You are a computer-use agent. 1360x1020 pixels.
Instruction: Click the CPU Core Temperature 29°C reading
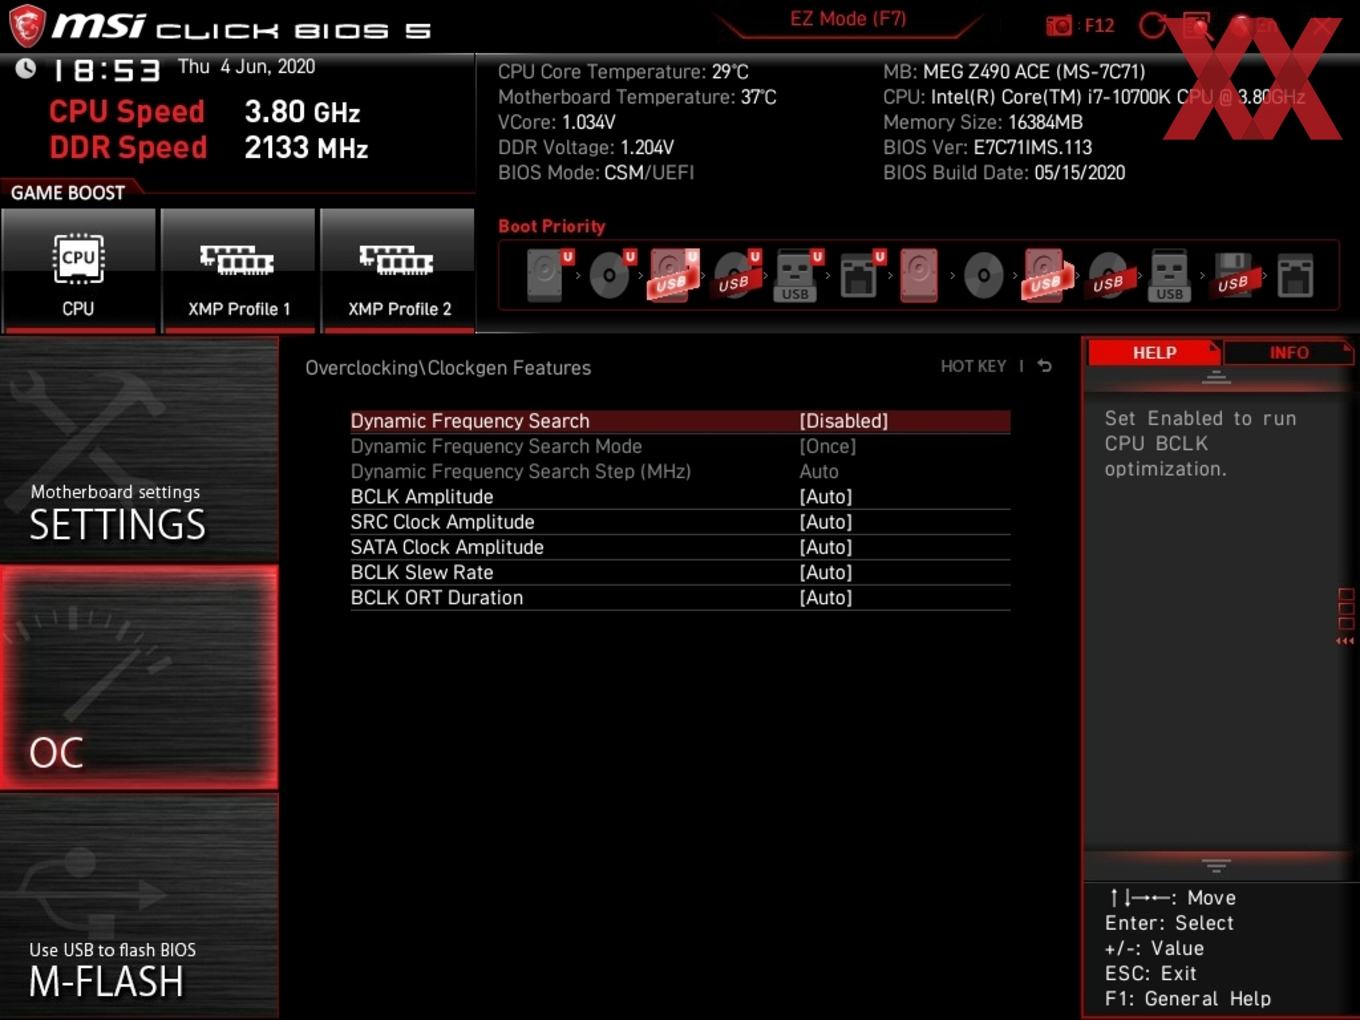[x=623, y=72]
